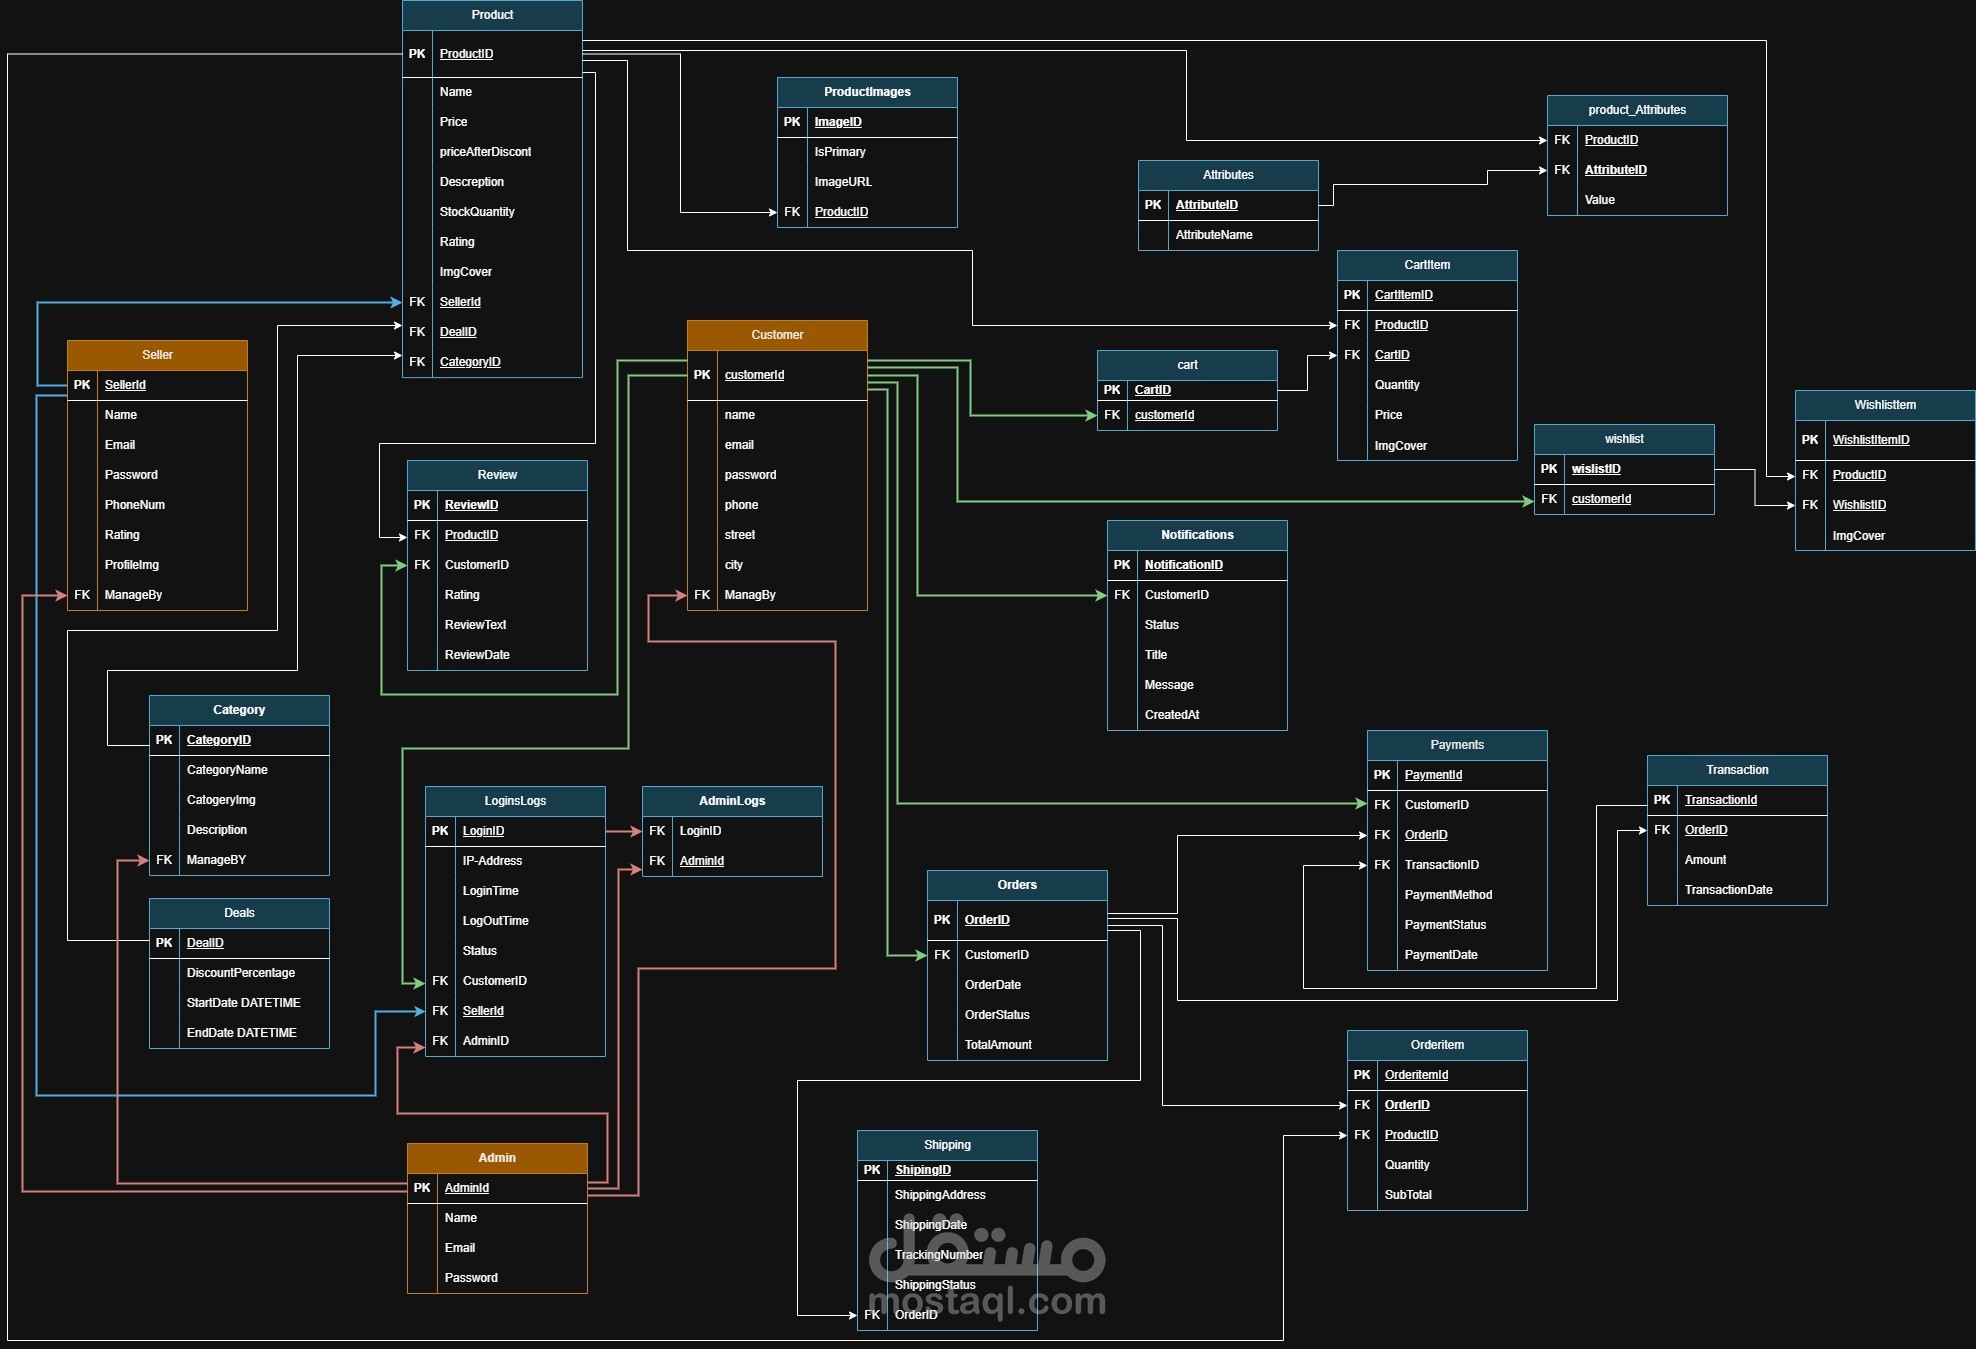1976x1349 pixels.
Task: Click the Admin table header
Action: [x=497, y=1158]
